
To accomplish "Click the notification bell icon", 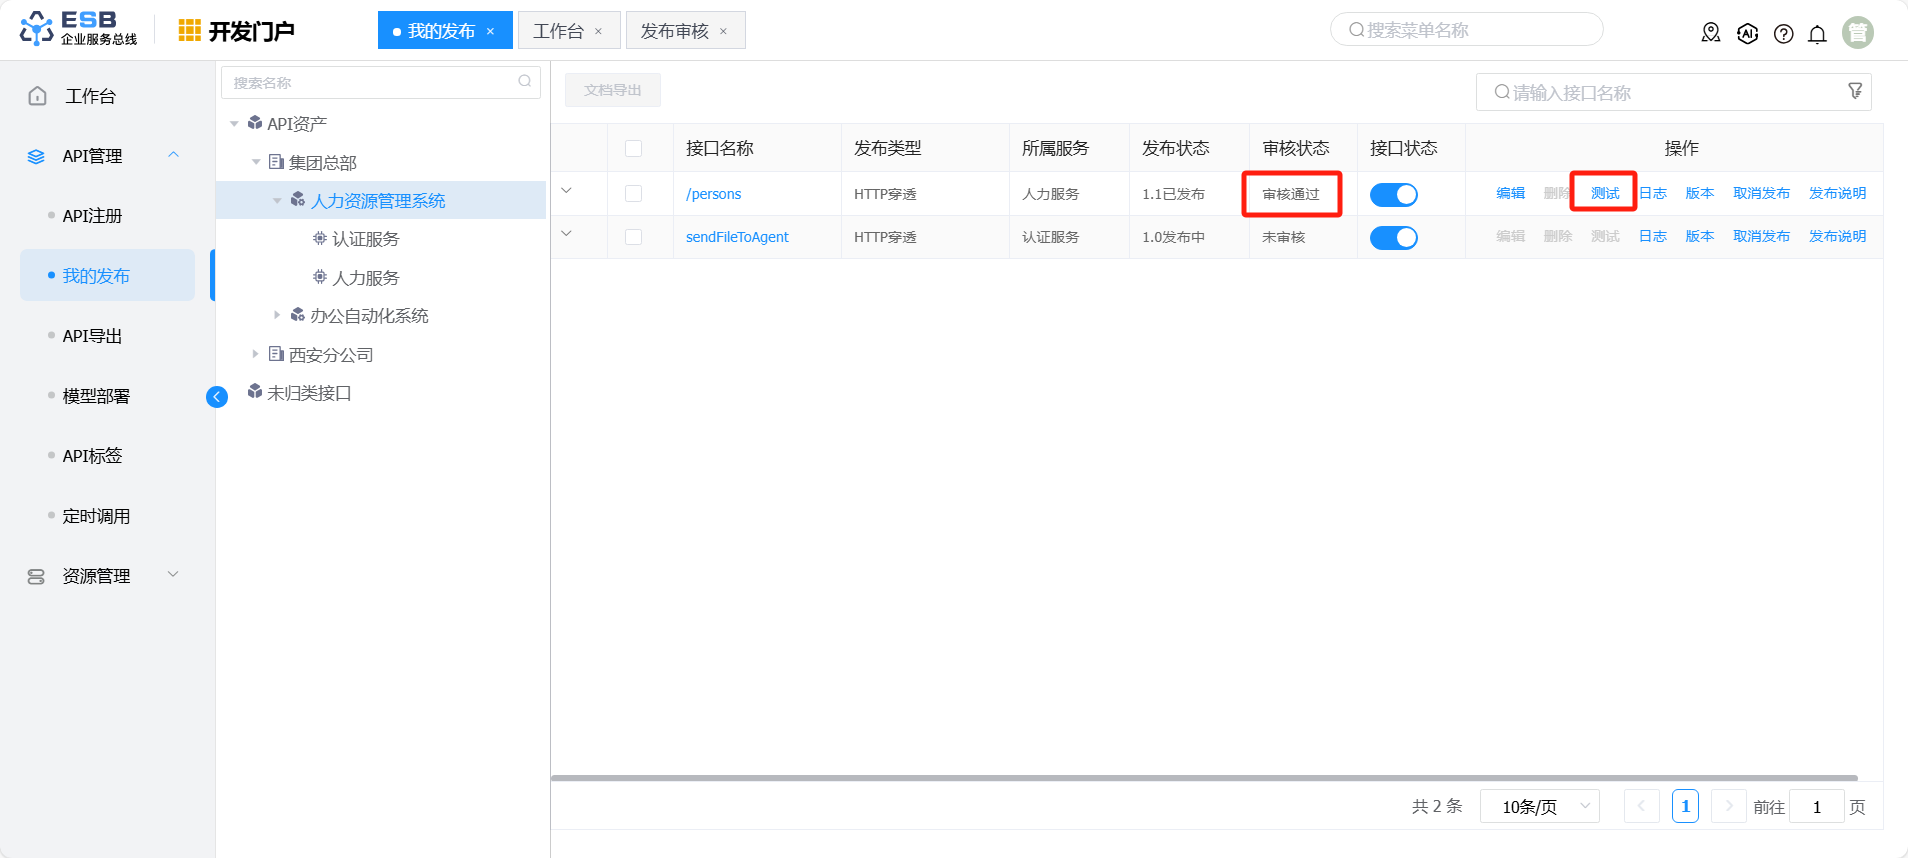I will 1817,34.
